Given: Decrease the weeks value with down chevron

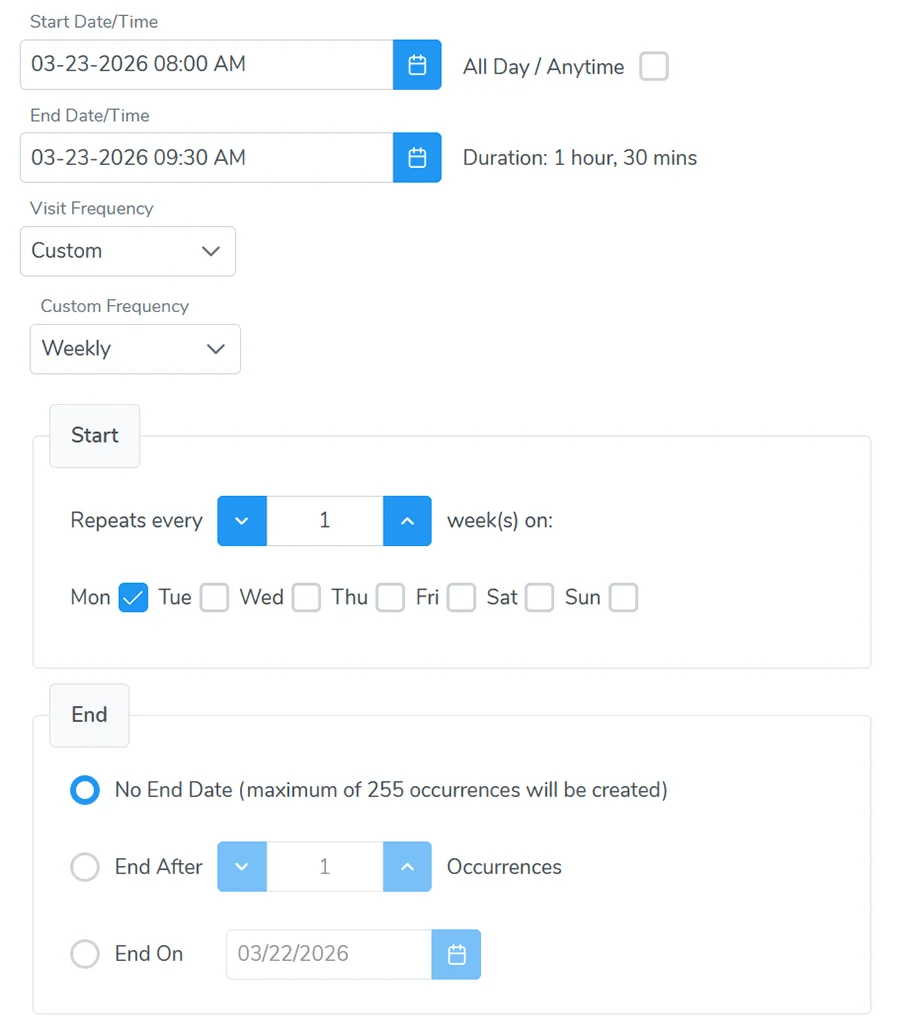Looking at the screenshot, I should pyautogui.click(x=242, y=521).
